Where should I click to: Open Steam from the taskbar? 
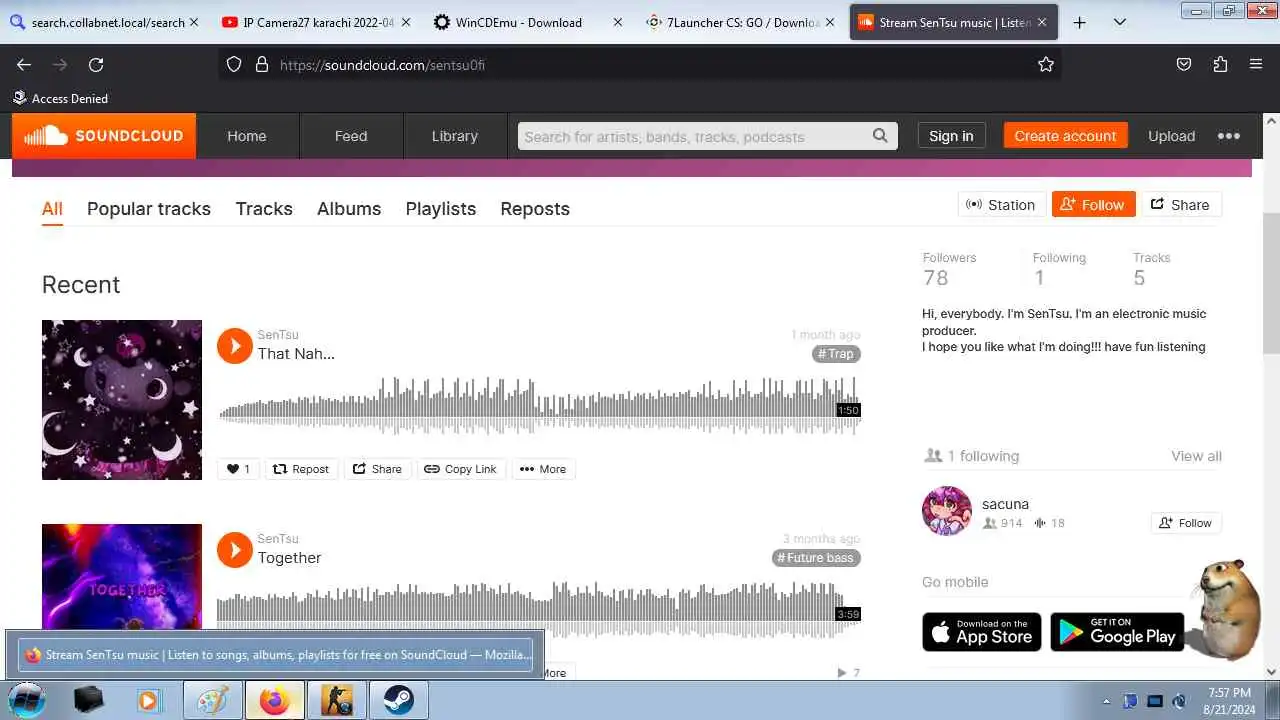(x=399, y=700)
